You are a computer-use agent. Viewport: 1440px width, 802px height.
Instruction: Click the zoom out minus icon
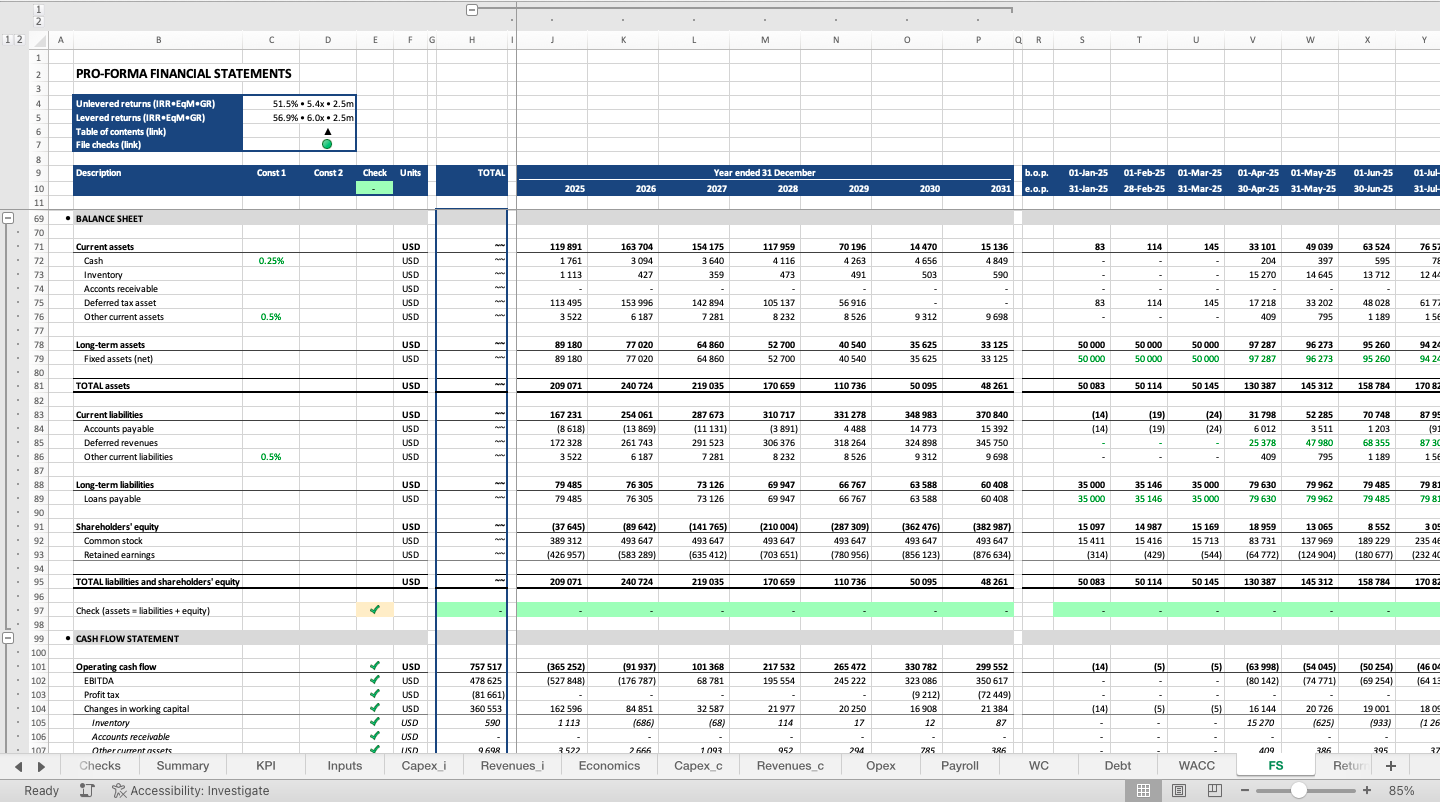pyautogui.click(x=1246, y=790)
